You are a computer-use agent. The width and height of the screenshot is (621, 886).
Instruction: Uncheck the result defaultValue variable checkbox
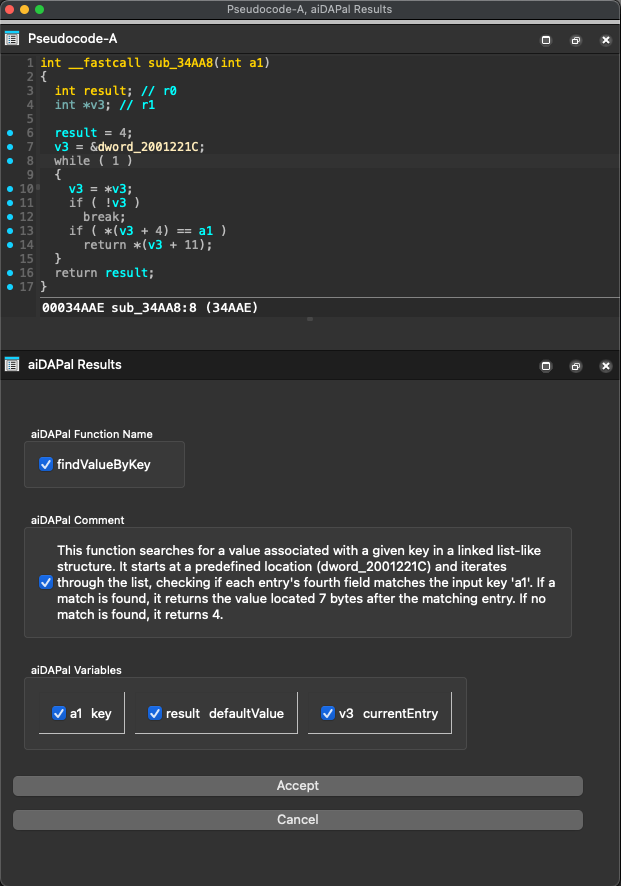[155, 713]
